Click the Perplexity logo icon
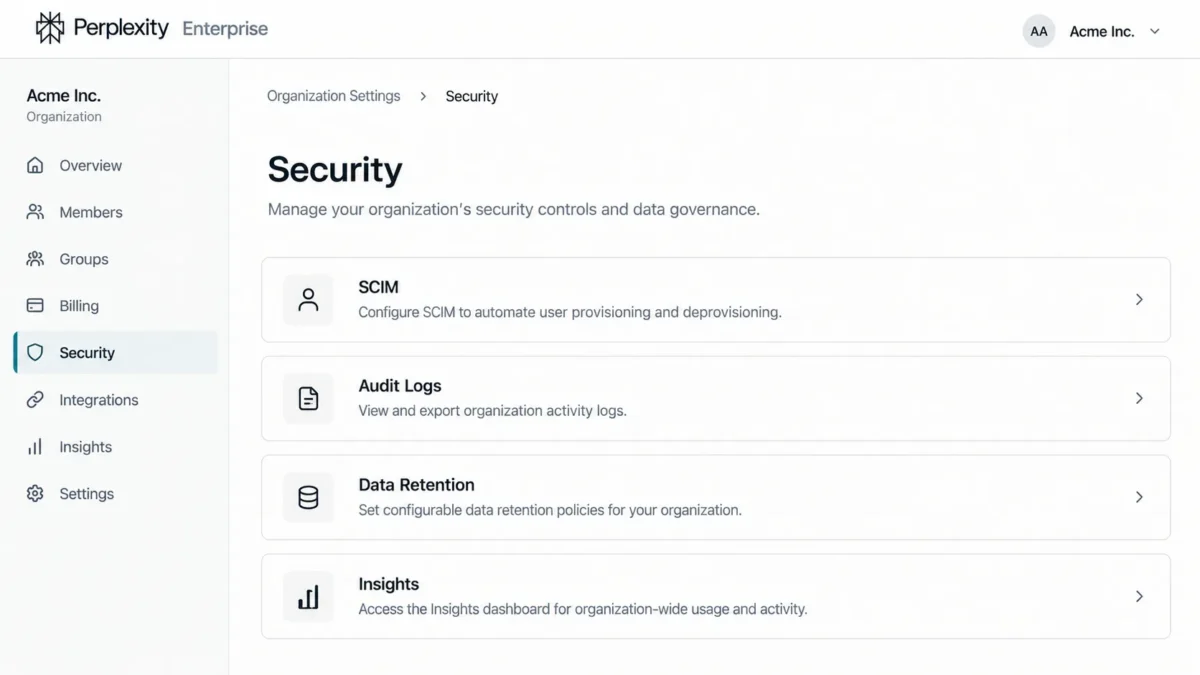Image resolution: width=1200 pixels, height=675 pixels. (49, 28)
